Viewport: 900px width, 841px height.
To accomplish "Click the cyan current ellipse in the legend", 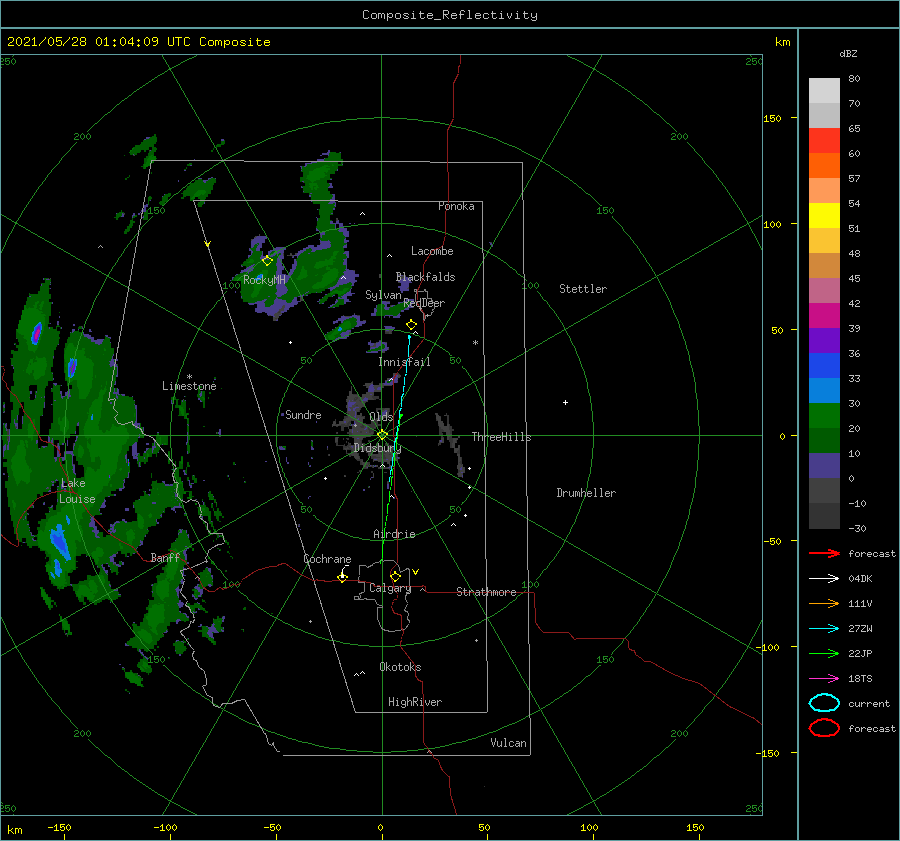I will tap(824, 703).
